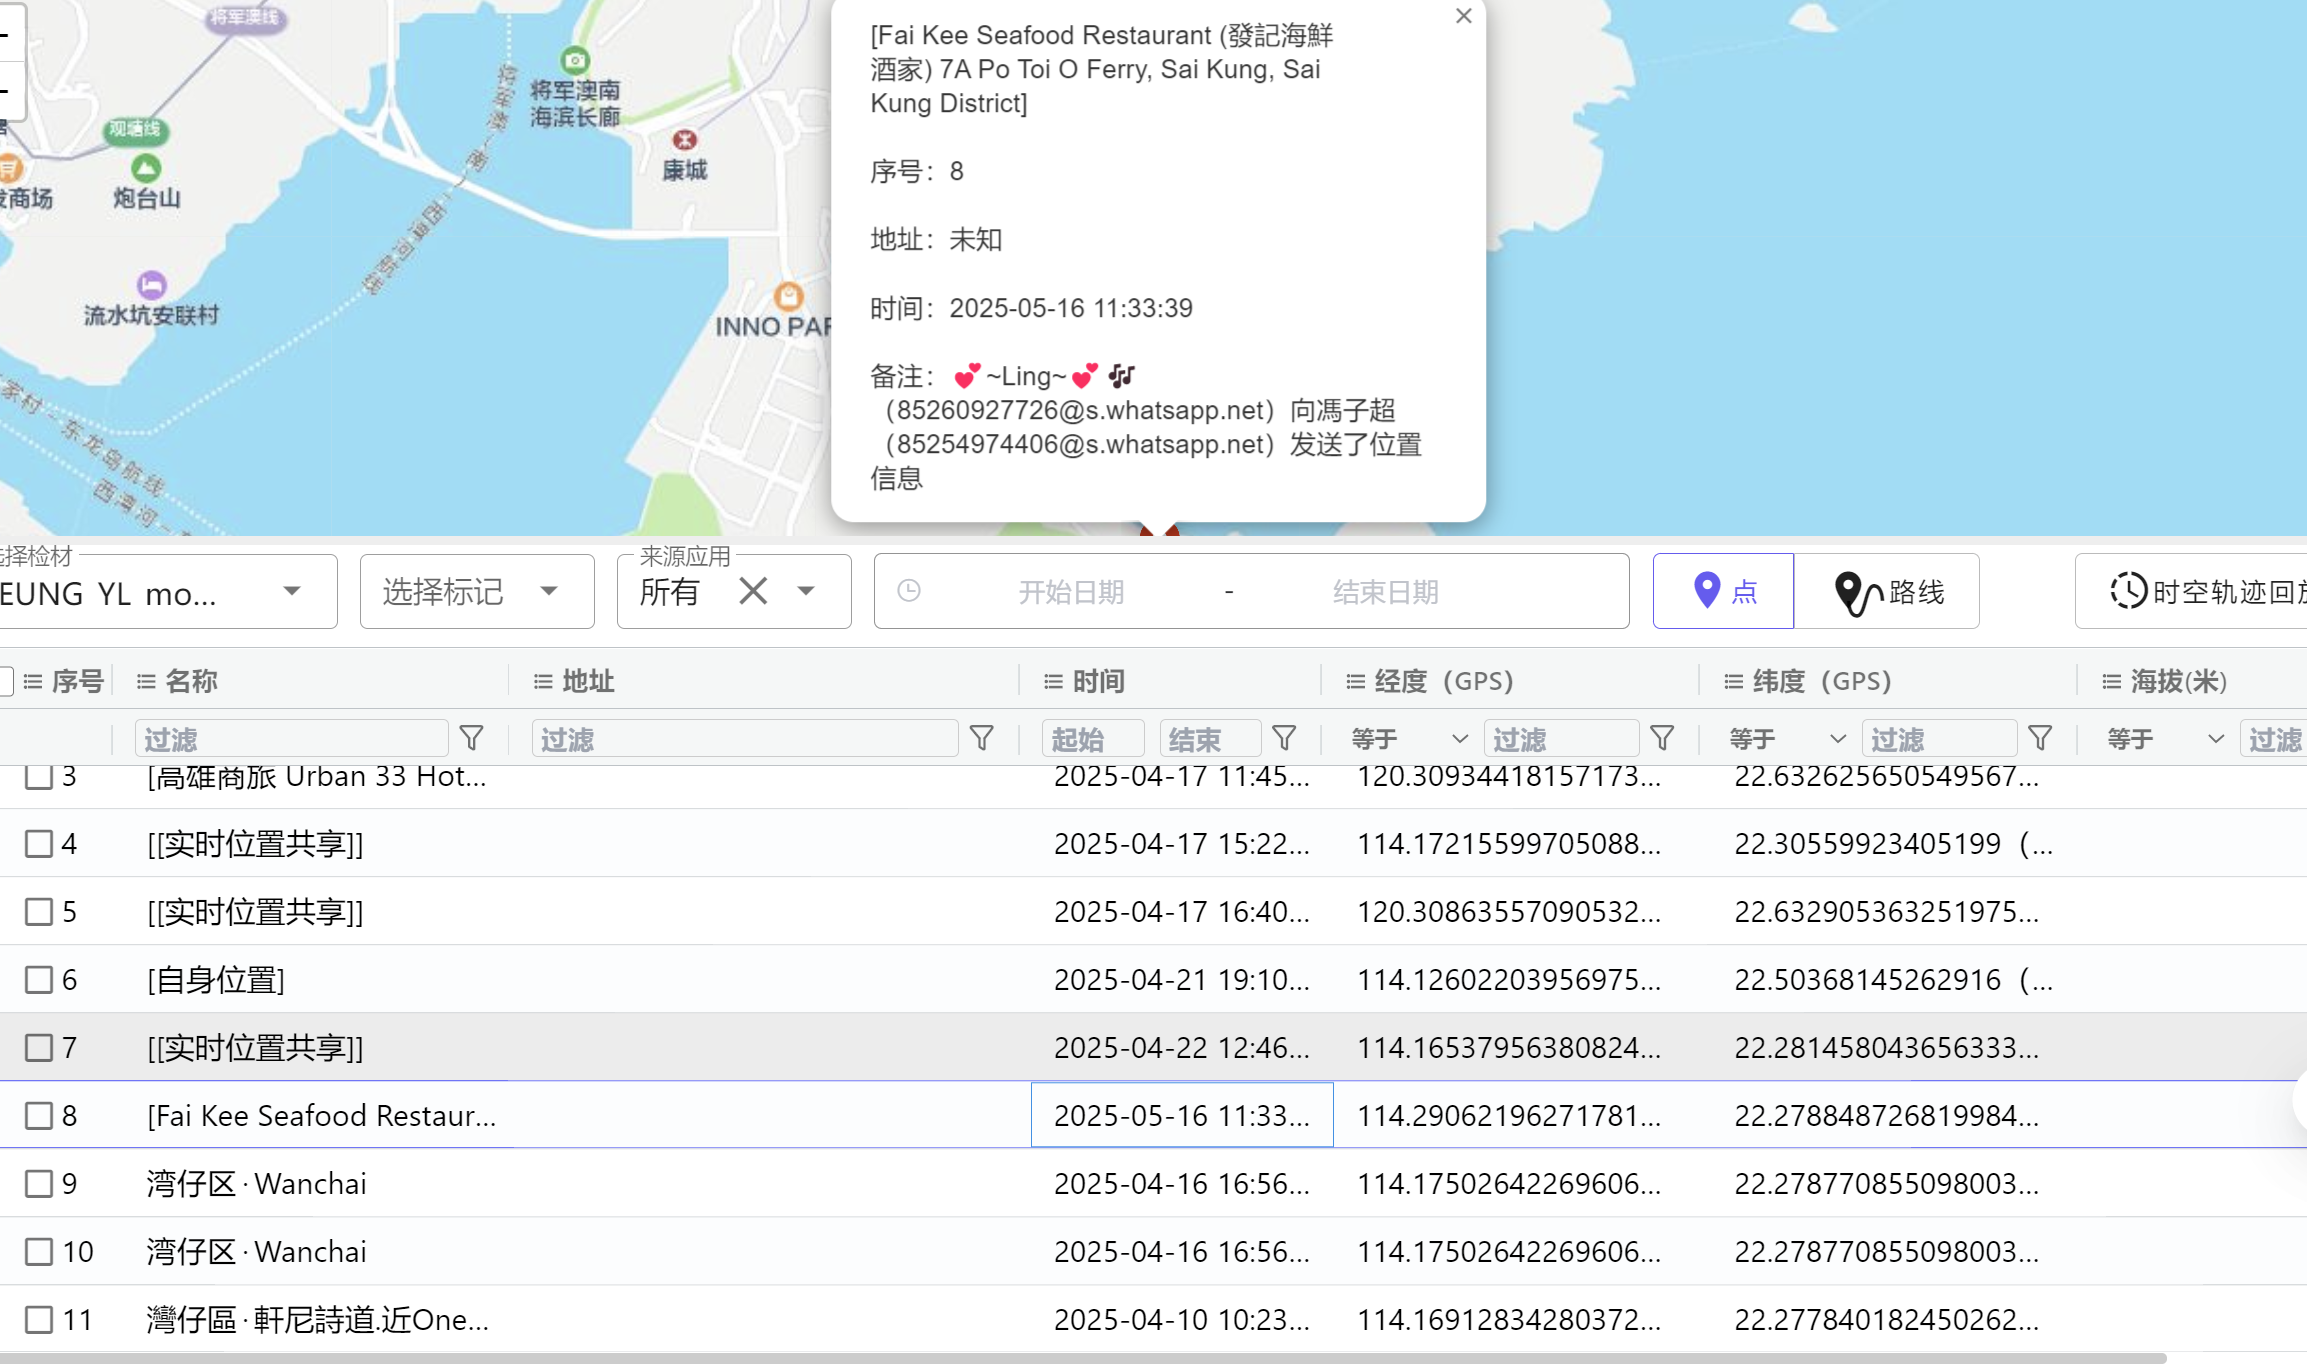Click the name column filter funnel icon

[x=472, y=739]
